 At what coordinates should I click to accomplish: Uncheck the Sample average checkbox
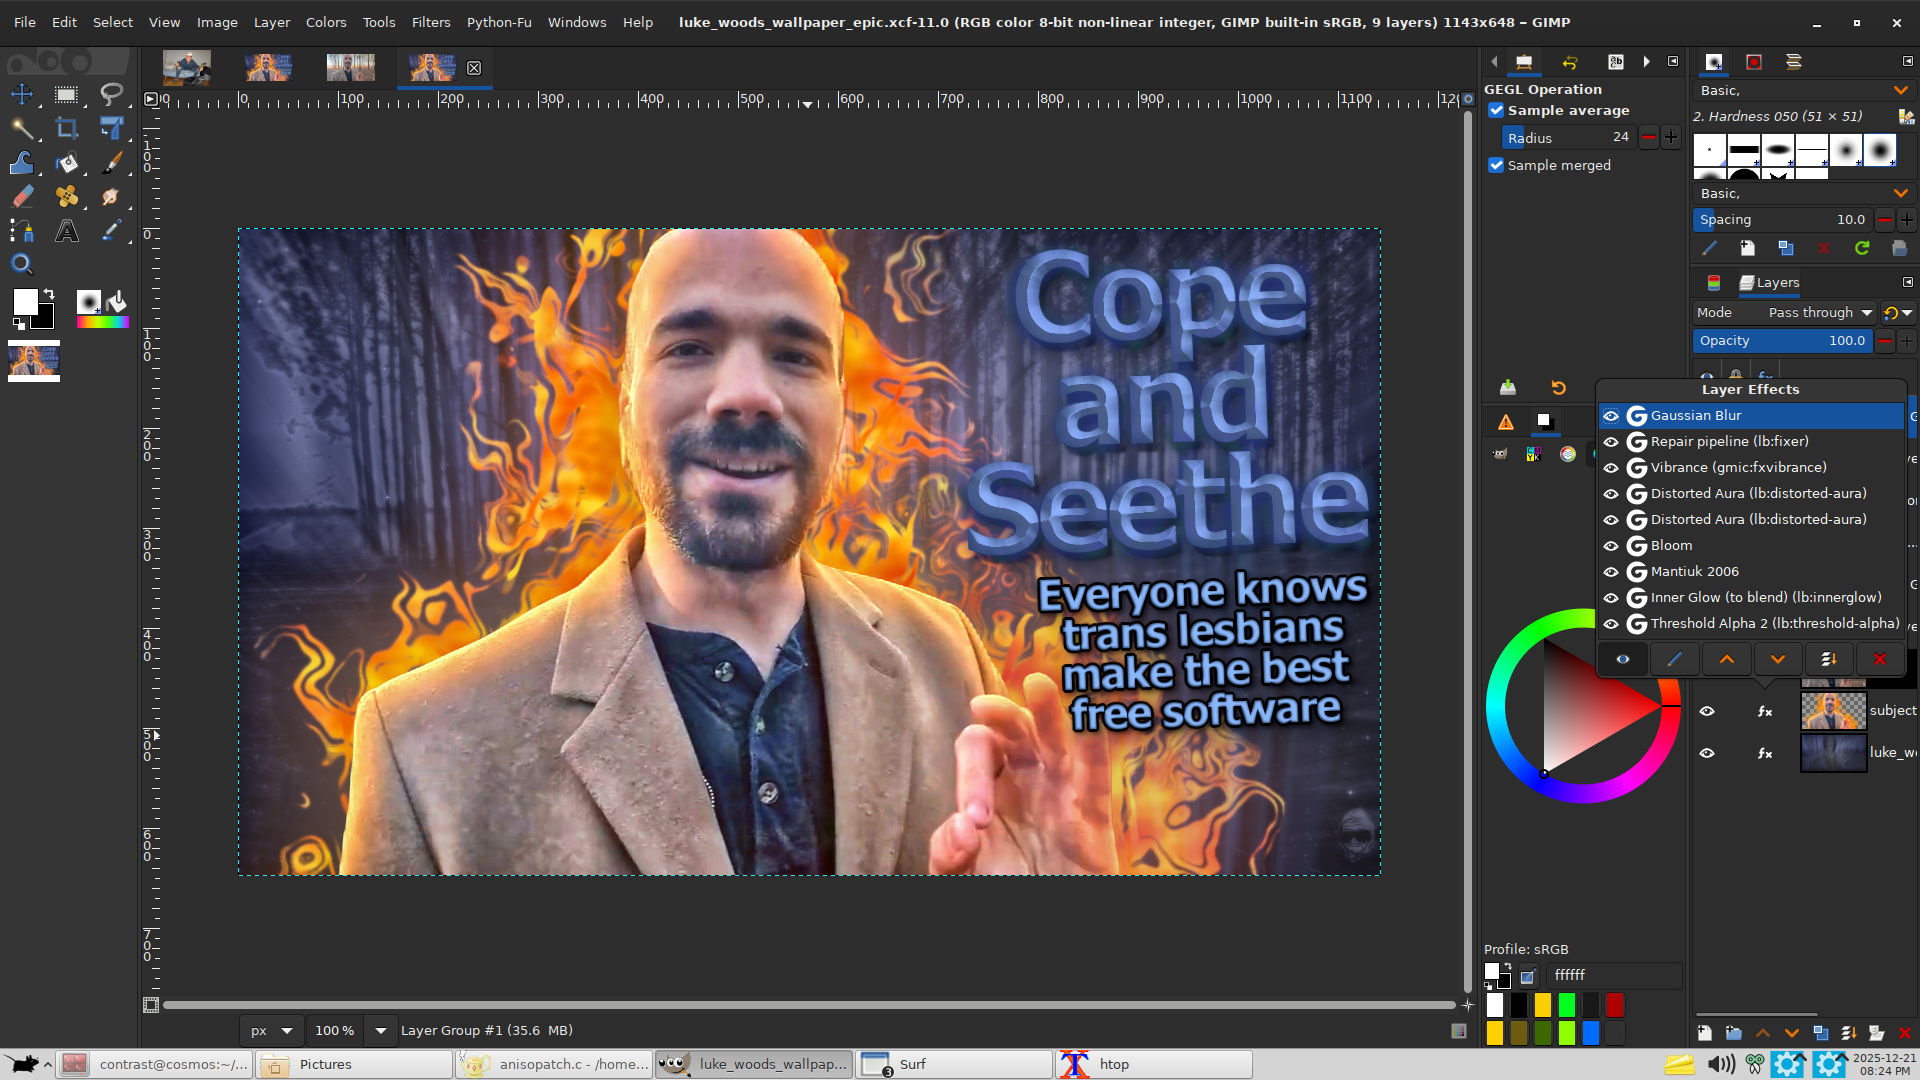pyautogui.click(x=1496, y=111)
